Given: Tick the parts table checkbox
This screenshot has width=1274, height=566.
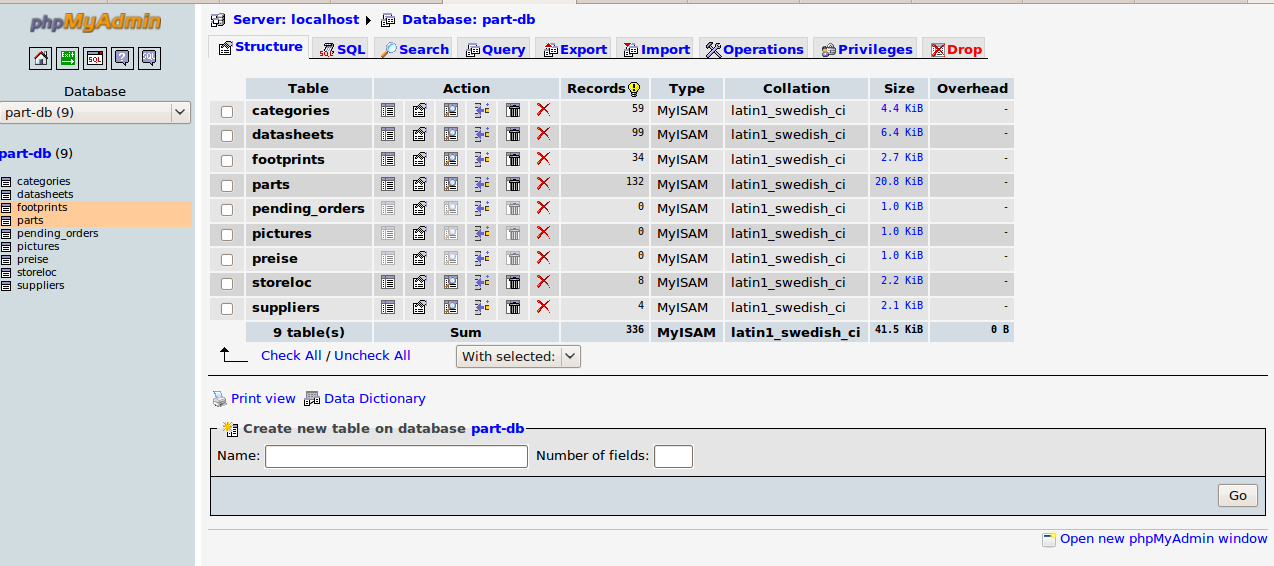Looking at the screenshot, I should click(x=227, y=185).
